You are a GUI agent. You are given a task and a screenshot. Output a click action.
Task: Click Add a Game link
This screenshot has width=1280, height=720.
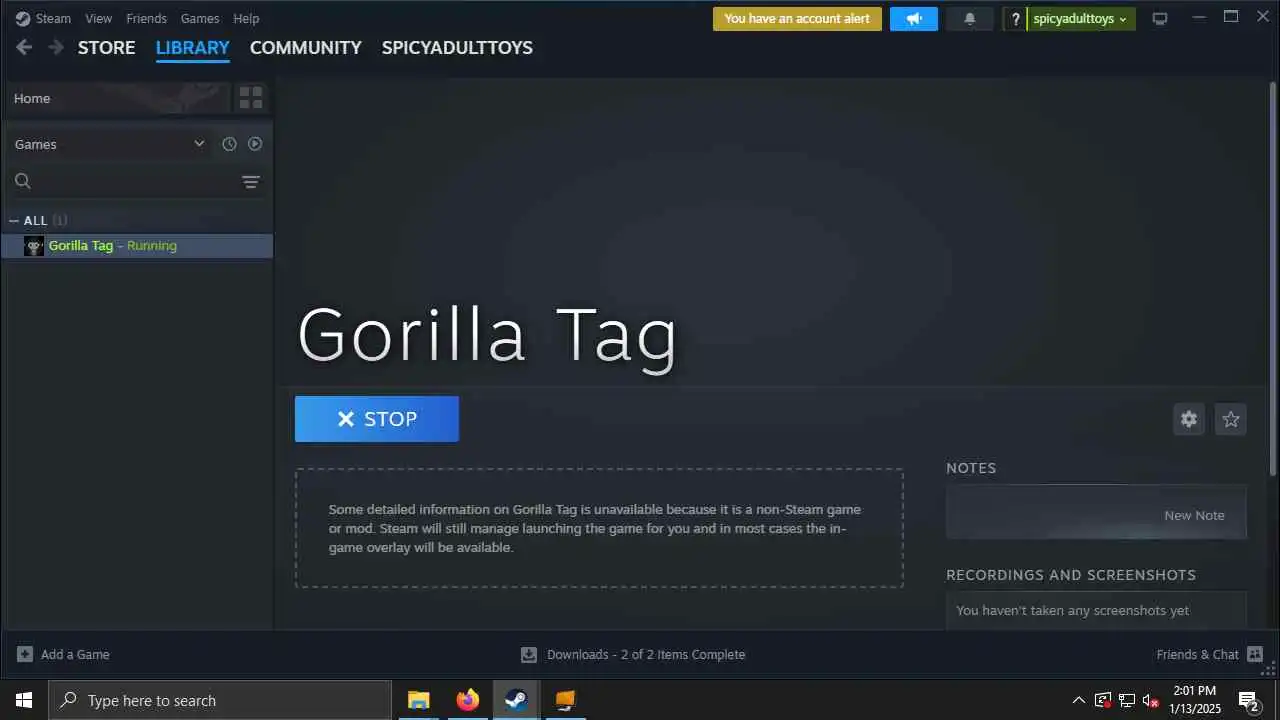[75, 654]
